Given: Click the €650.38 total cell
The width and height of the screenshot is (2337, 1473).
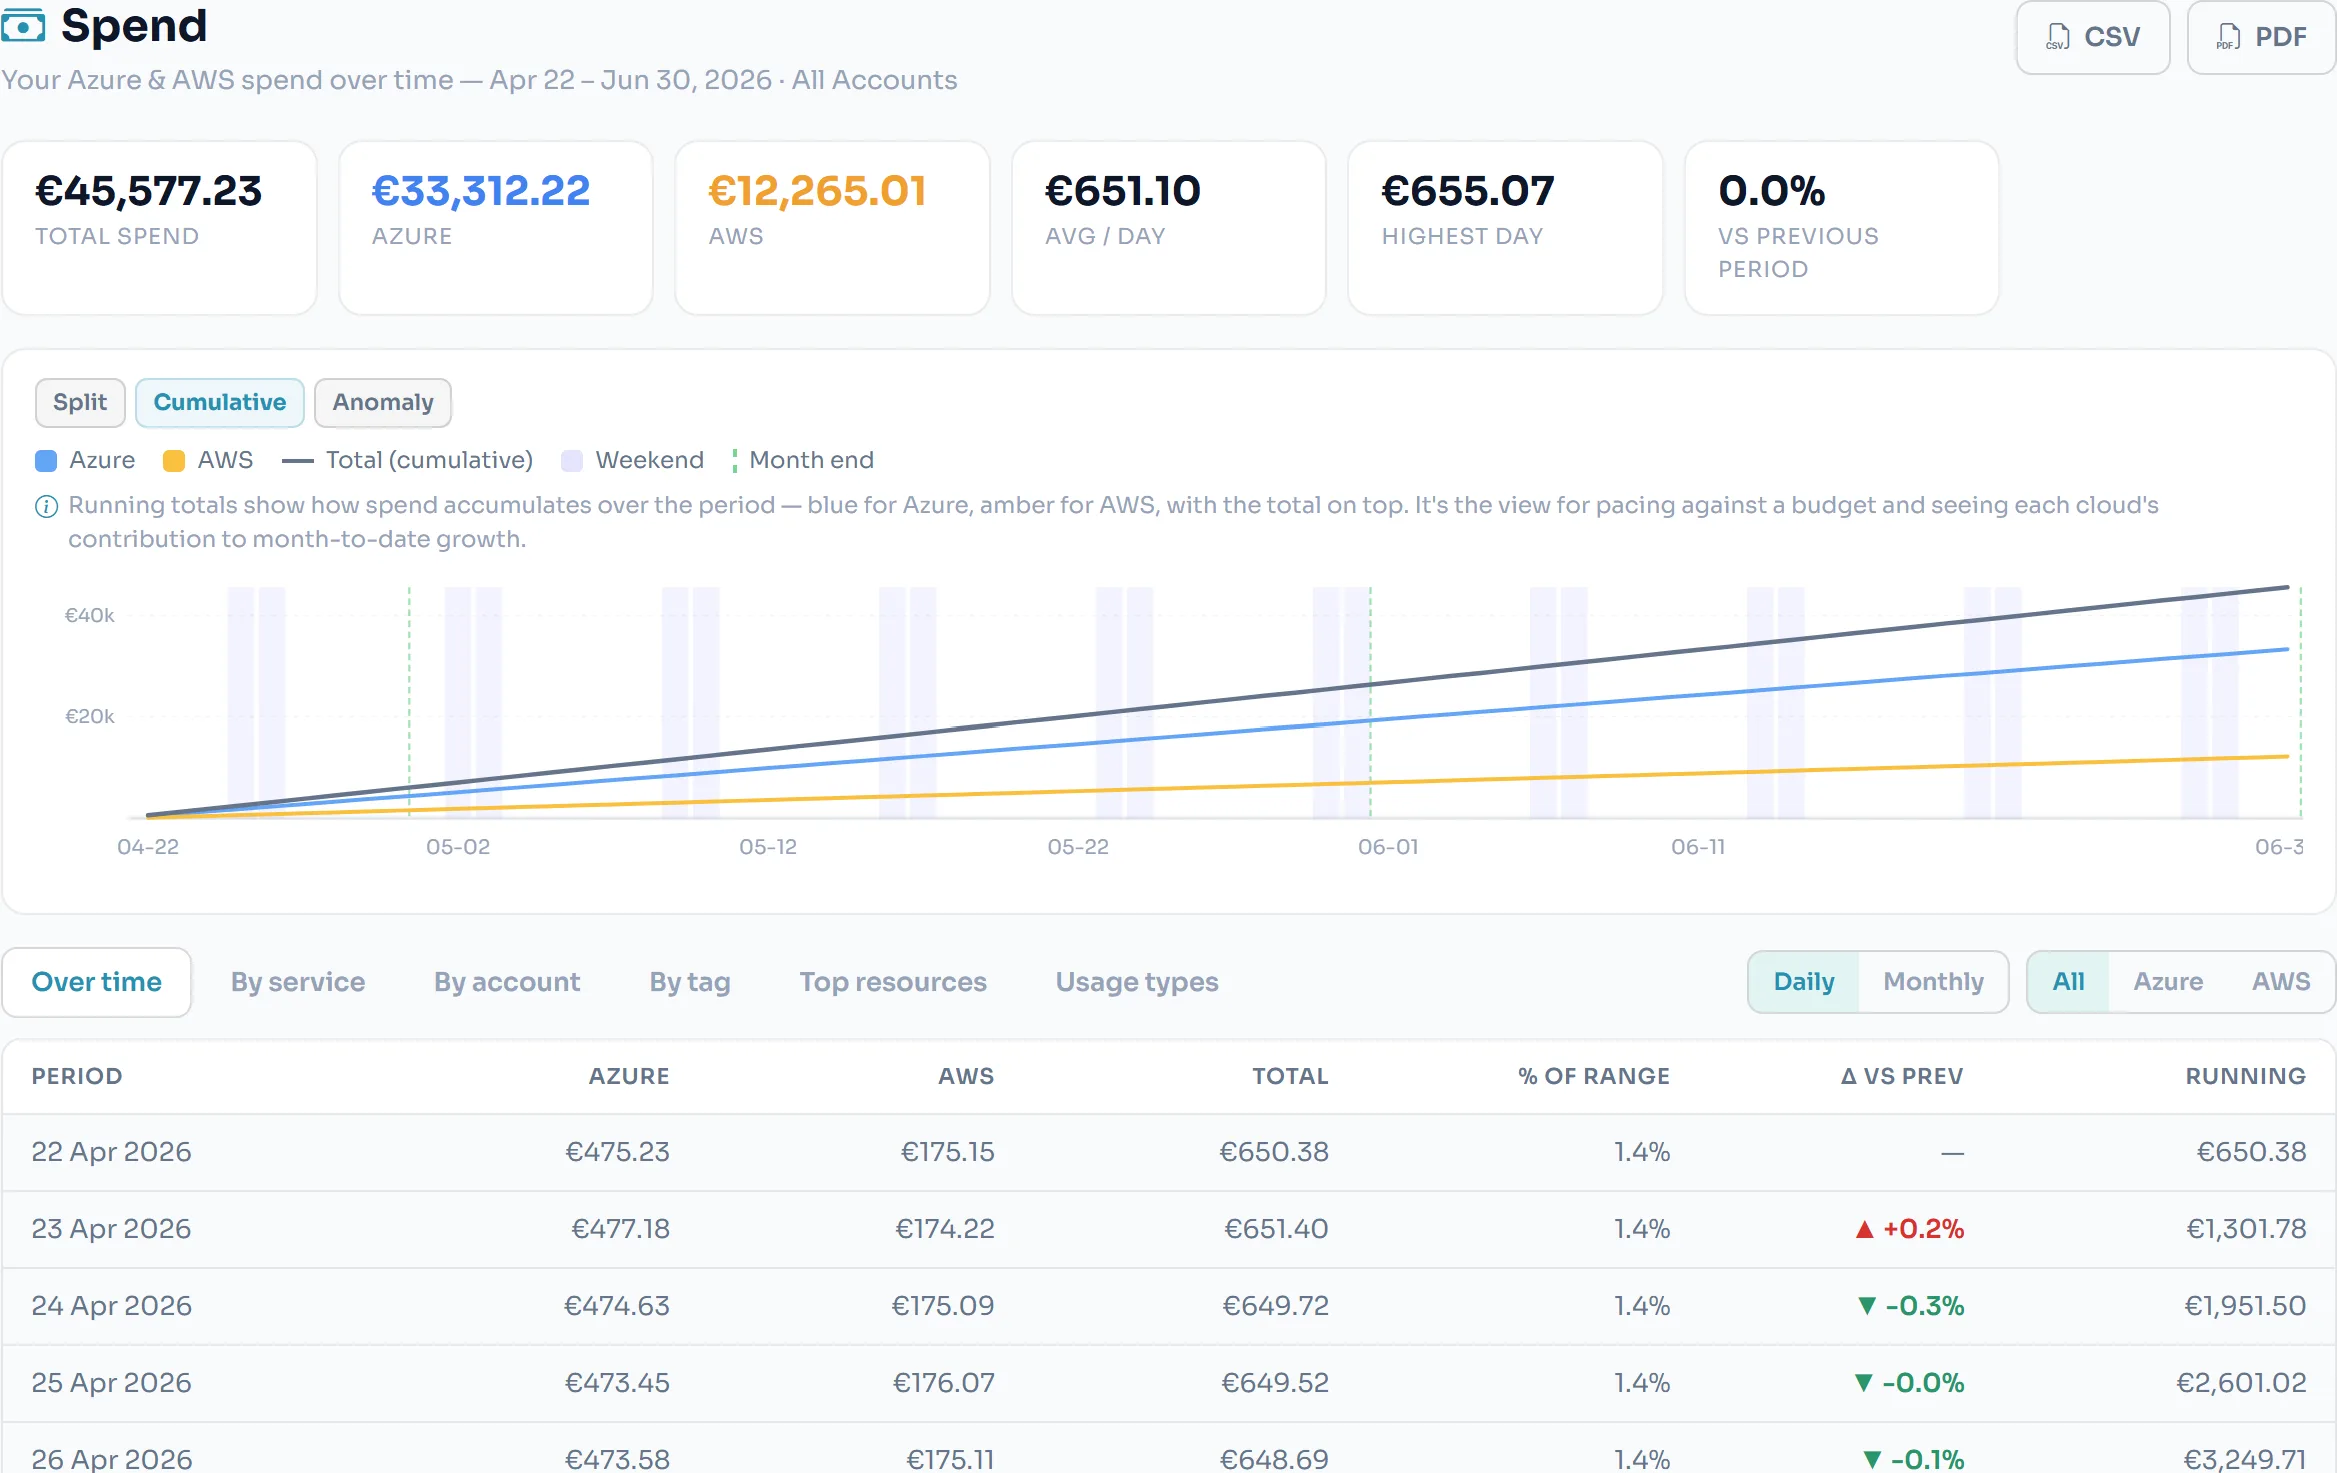Looking at the screenshot, I should (x=1274, y=1152).
